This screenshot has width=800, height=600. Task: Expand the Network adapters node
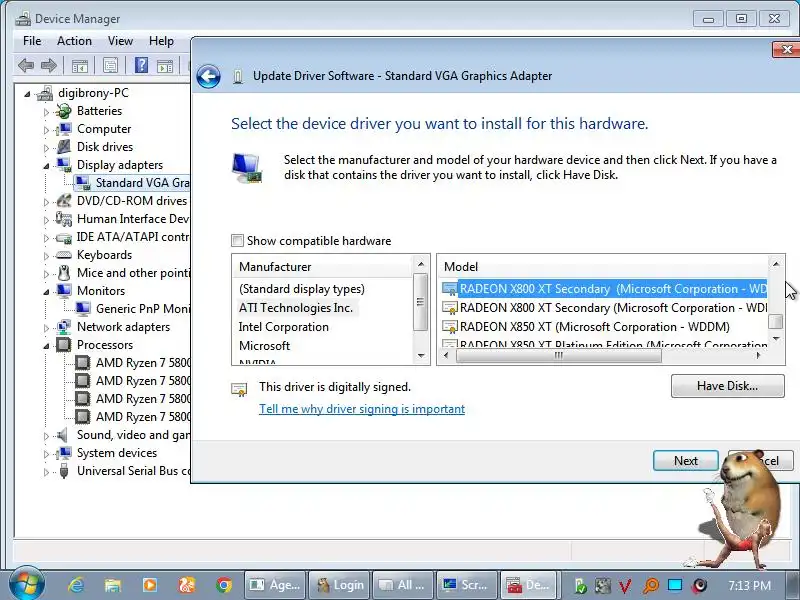(46, 328)
